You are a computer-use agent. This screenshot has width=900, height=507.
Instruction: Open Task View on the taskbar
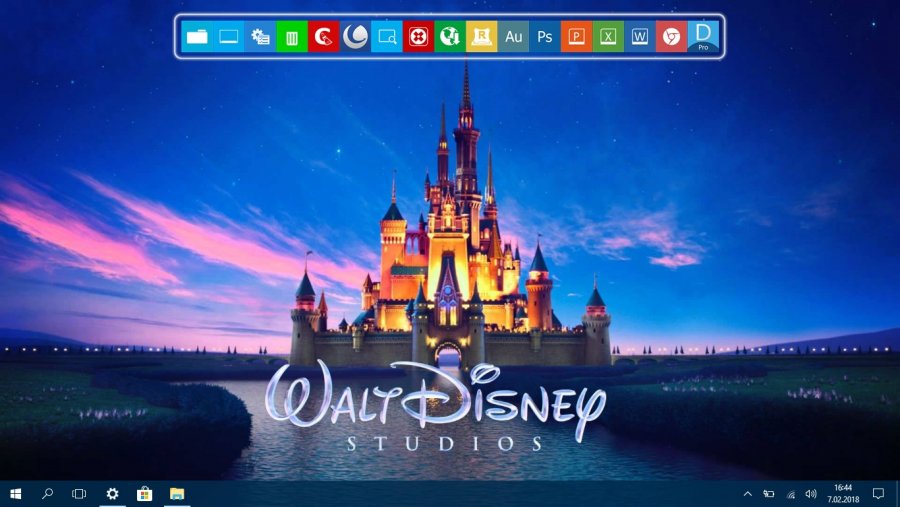pos(79,494)
